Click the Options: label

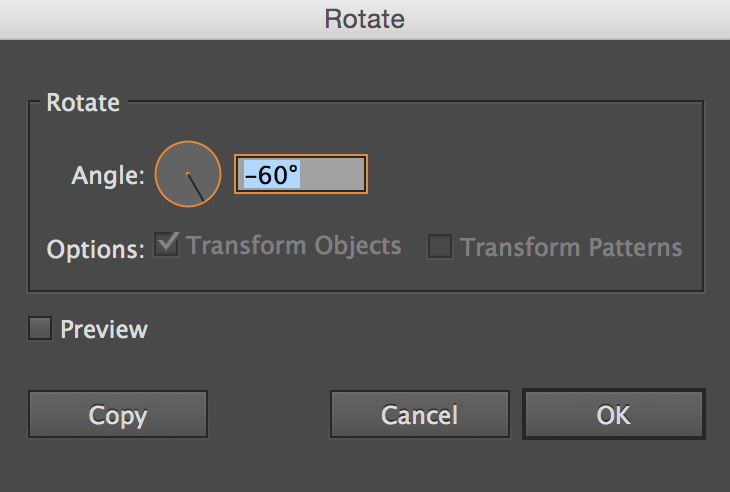point(95,249)
